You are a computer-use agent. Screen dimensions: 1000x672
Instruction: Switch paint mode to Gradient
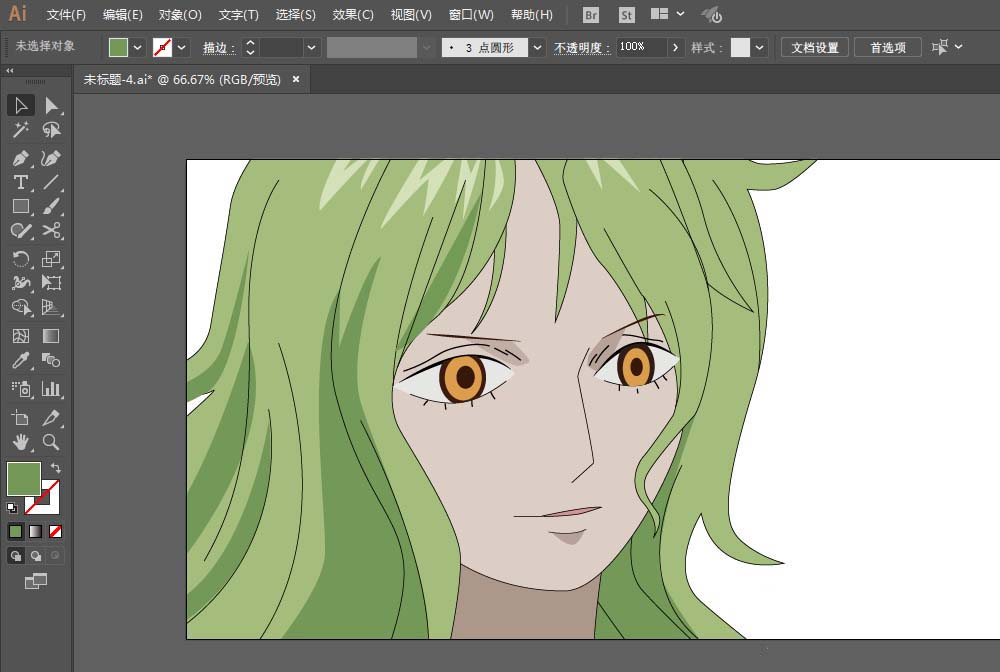point(35,531)
